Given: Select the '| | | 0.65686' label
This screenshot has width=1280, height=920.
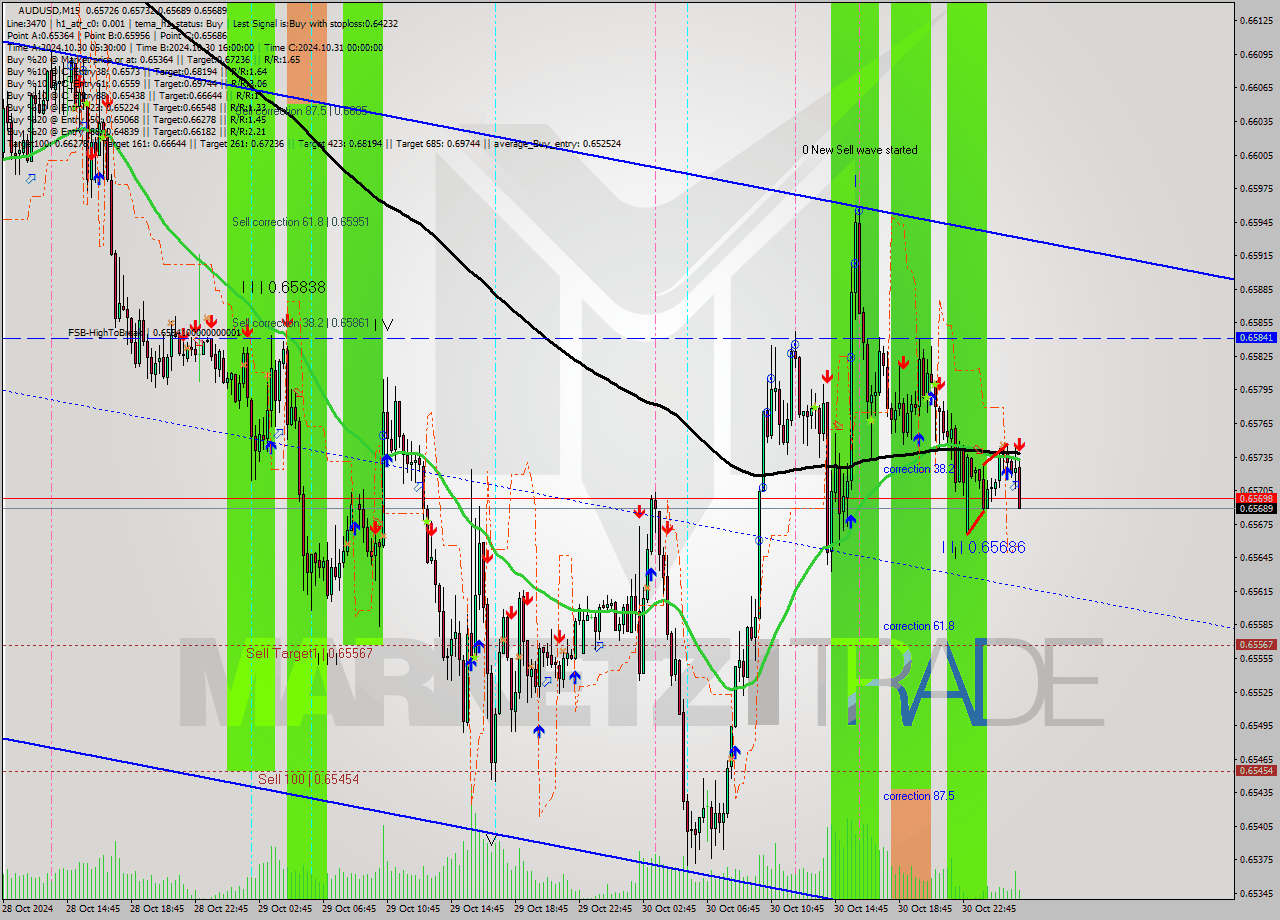Looking at the screenshot, I should tap(984, 547).
